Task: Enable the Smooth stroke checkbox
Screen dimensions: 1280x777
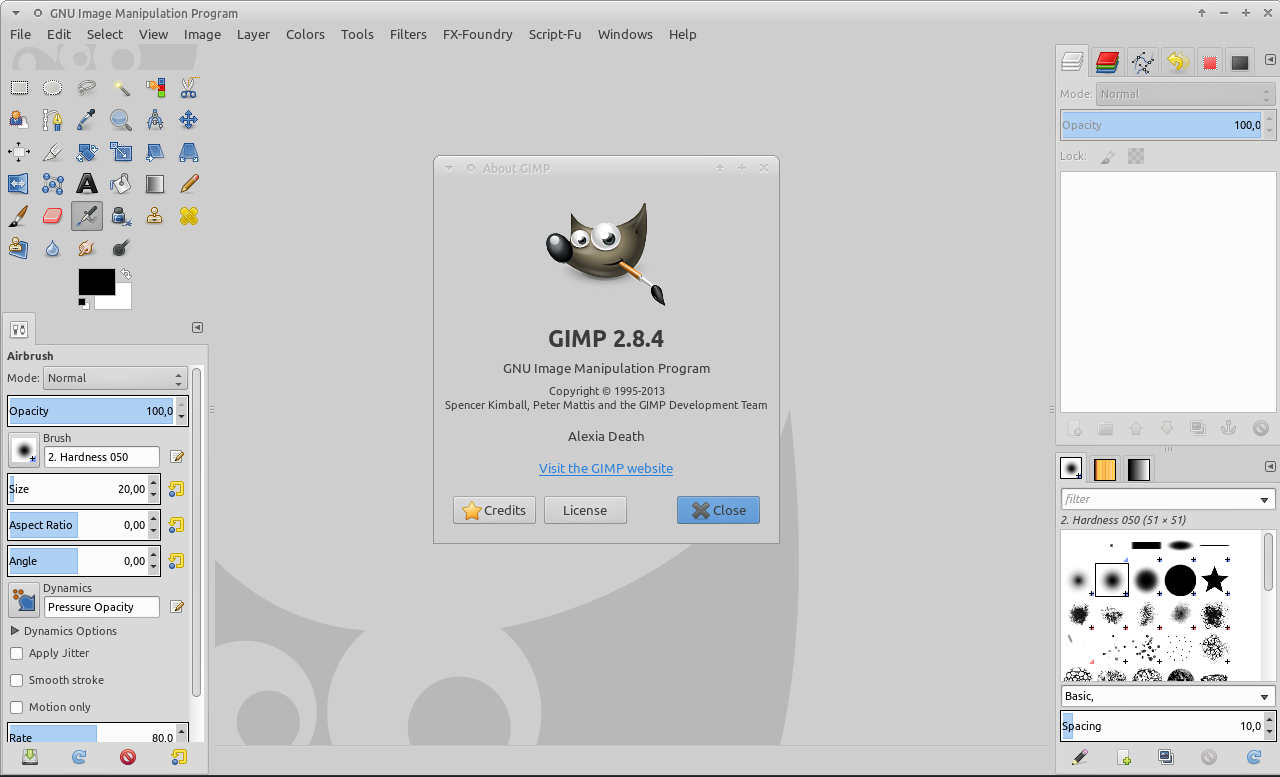Action: pyautogui.click(x=17, y=680)
